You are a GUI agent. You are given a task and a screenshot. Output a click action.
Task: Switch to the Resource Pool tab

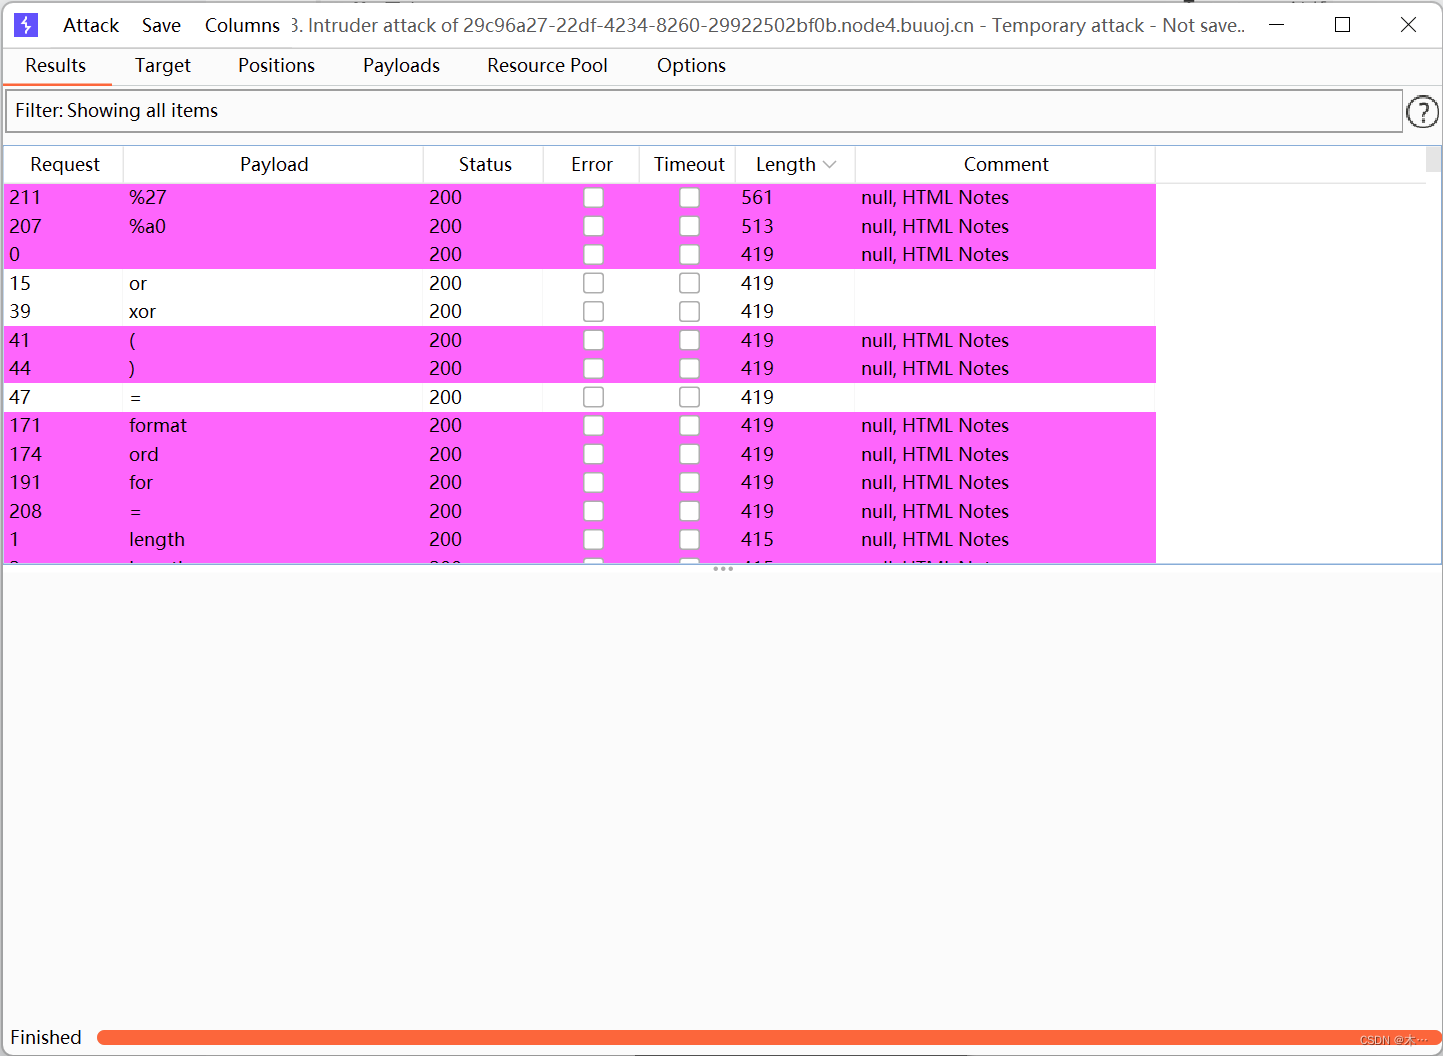(x=547, y=65)
